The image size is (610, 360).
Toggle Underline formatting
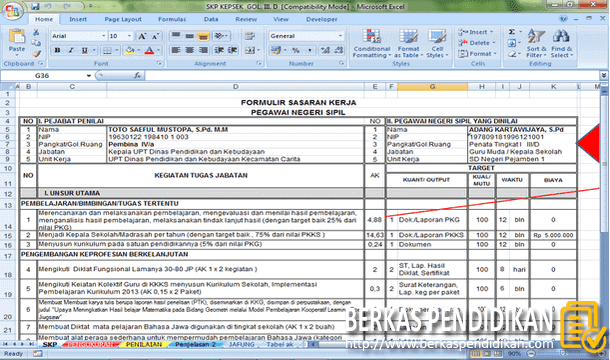tap(84, 50)
